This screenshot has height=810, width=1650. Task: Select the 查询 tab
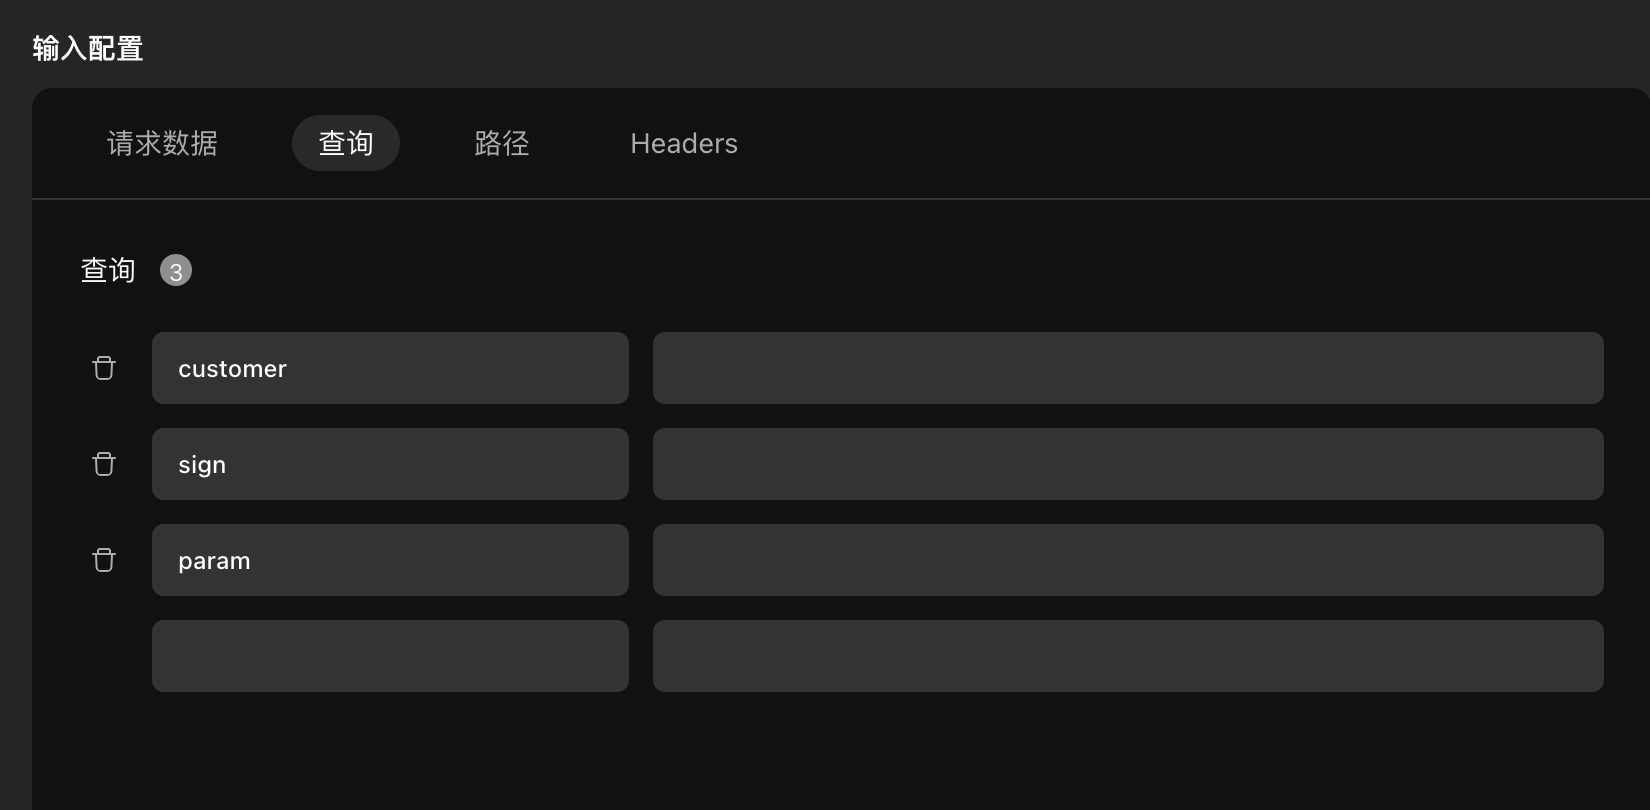[346, 144]
